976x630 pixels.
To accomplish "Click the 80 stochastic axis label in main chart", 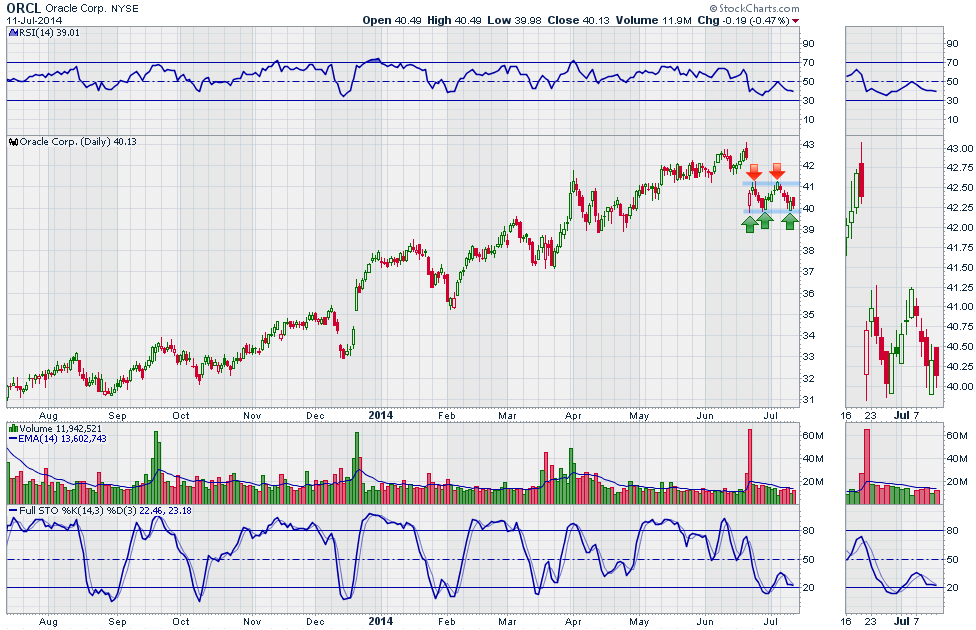I will (809, 530).
